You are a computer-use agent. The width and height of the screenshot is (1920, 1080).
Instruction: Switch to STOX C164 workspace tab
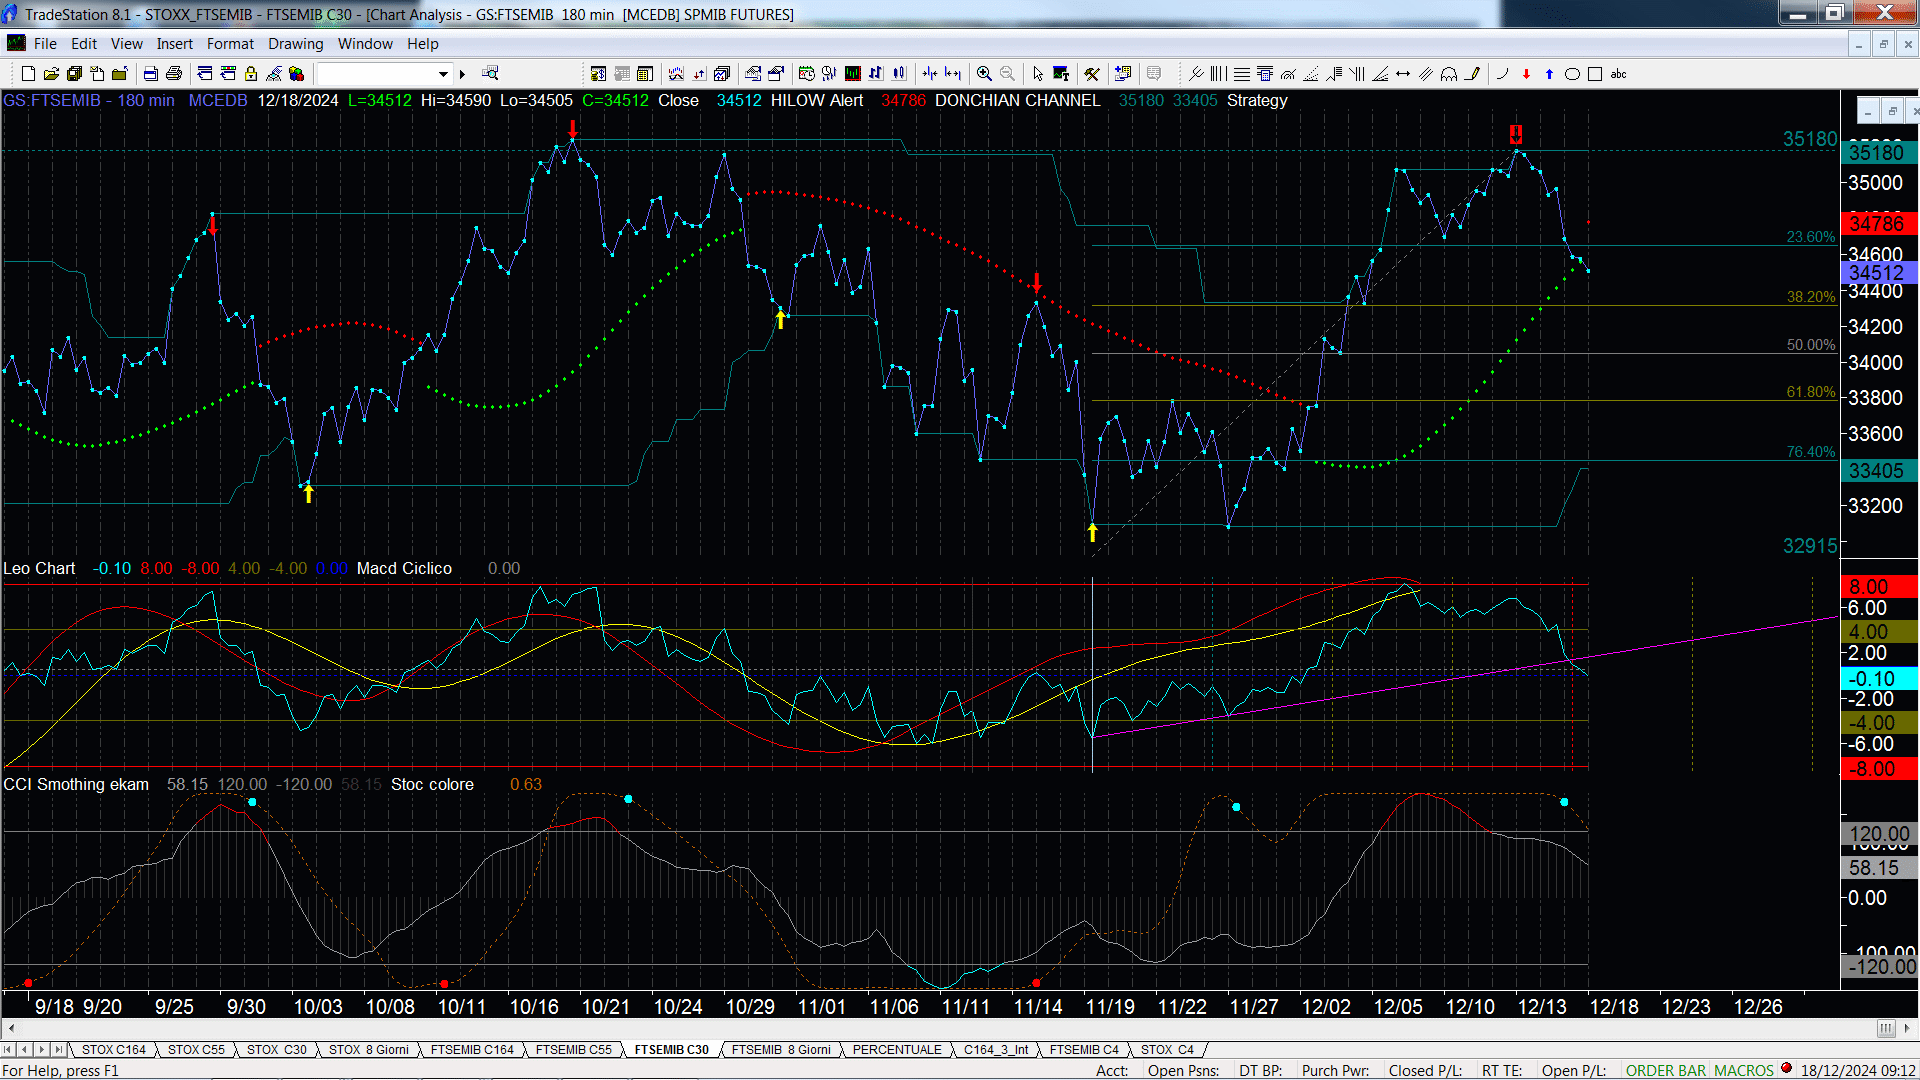pyautogui.click(x=113, y=1049)
